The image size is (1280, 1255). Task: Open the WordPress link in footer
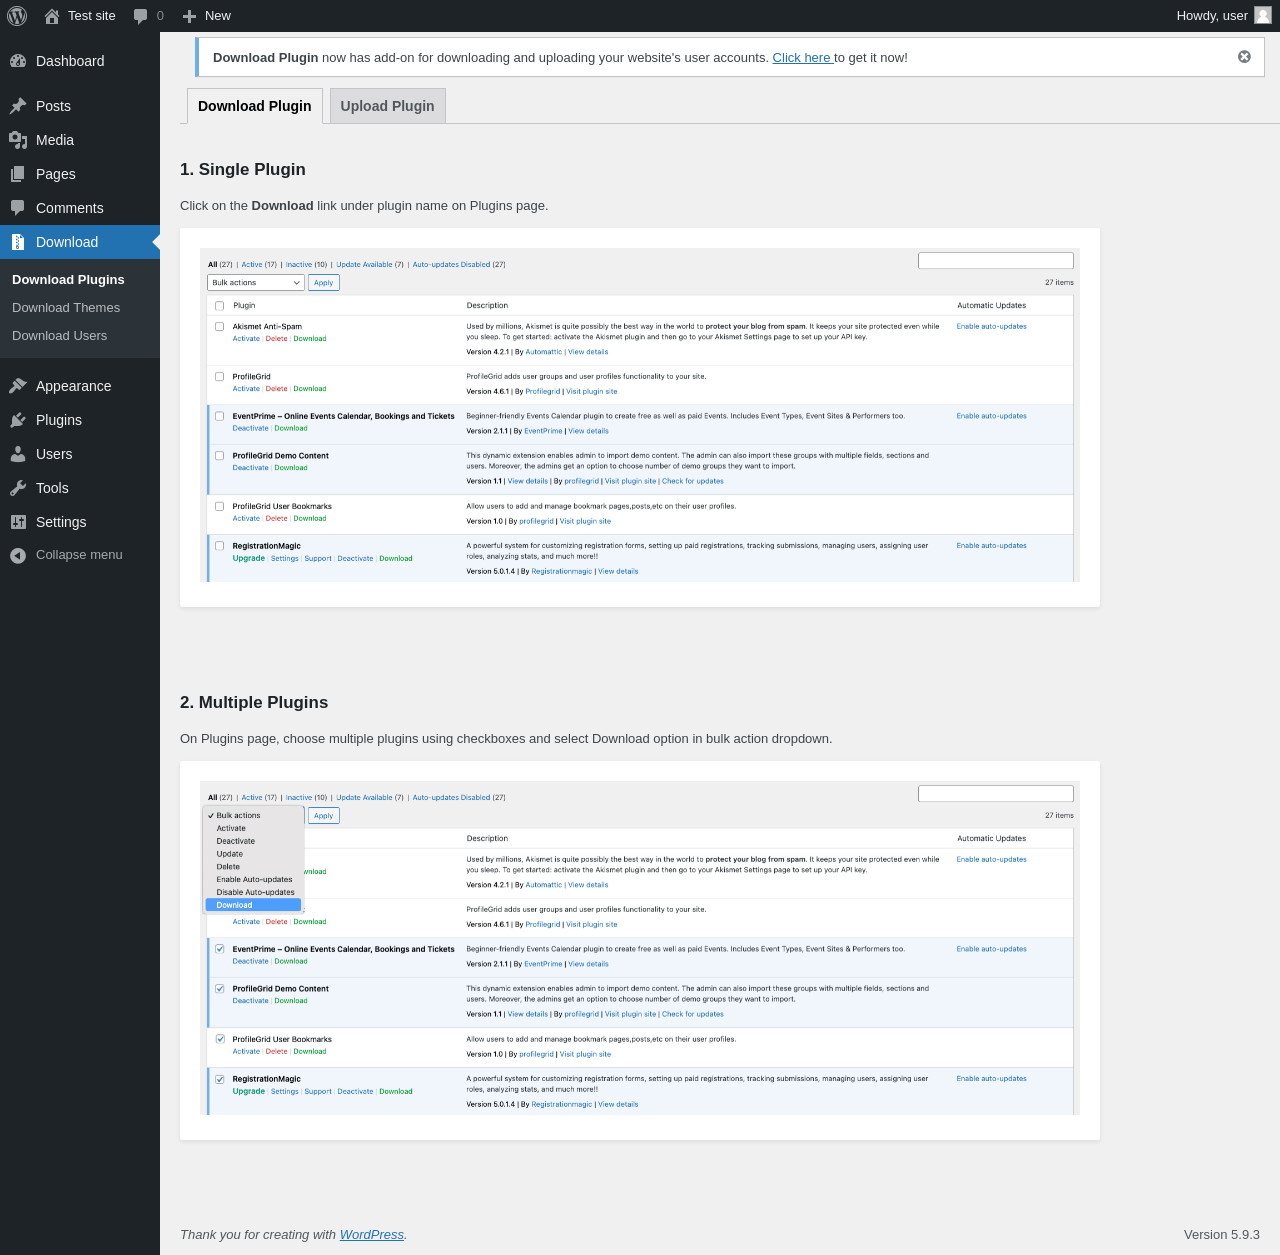[371, 1235]
